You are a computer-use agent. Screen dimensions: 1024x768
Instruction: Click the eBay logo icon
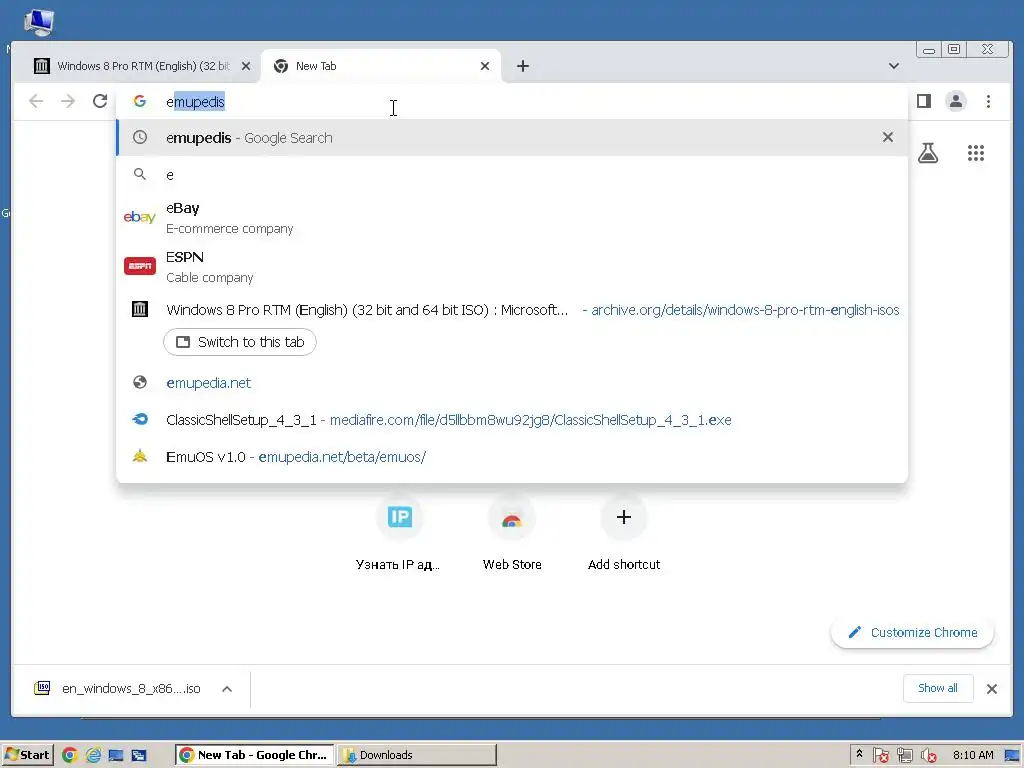coord(140,217)
